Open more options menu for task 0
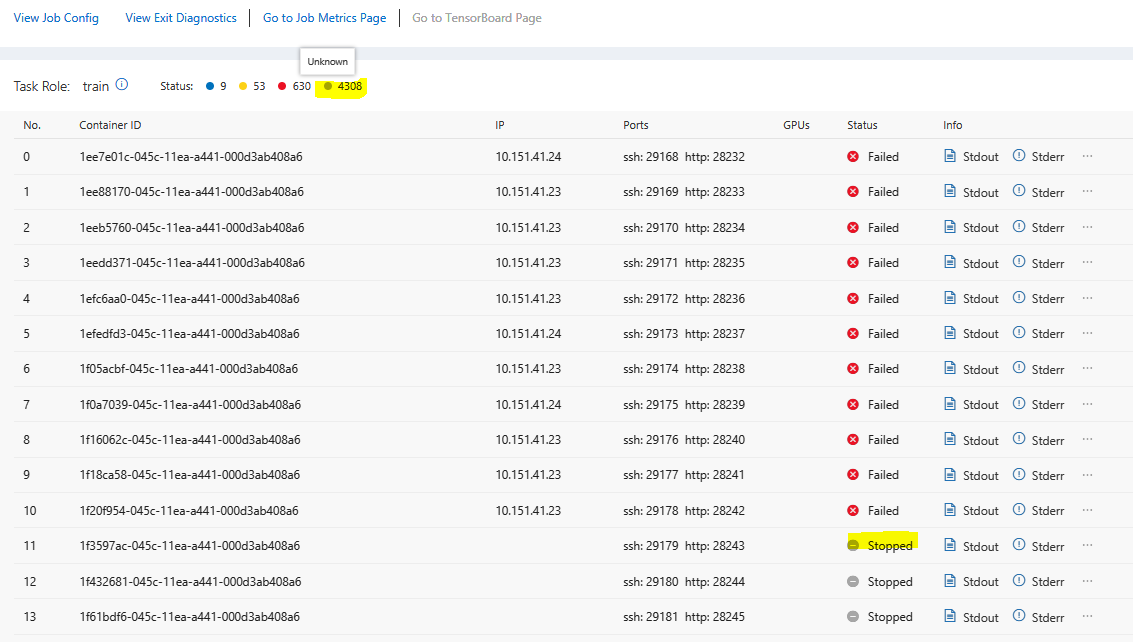The height and width of the screenshot is (642, 1133). click(1087, 156)
